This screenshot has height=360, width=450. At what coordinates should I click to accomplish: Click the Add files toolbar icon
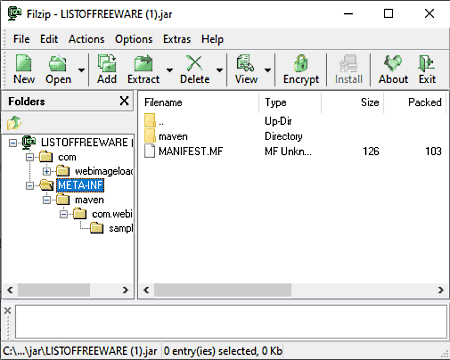click(x=107, y=63)
